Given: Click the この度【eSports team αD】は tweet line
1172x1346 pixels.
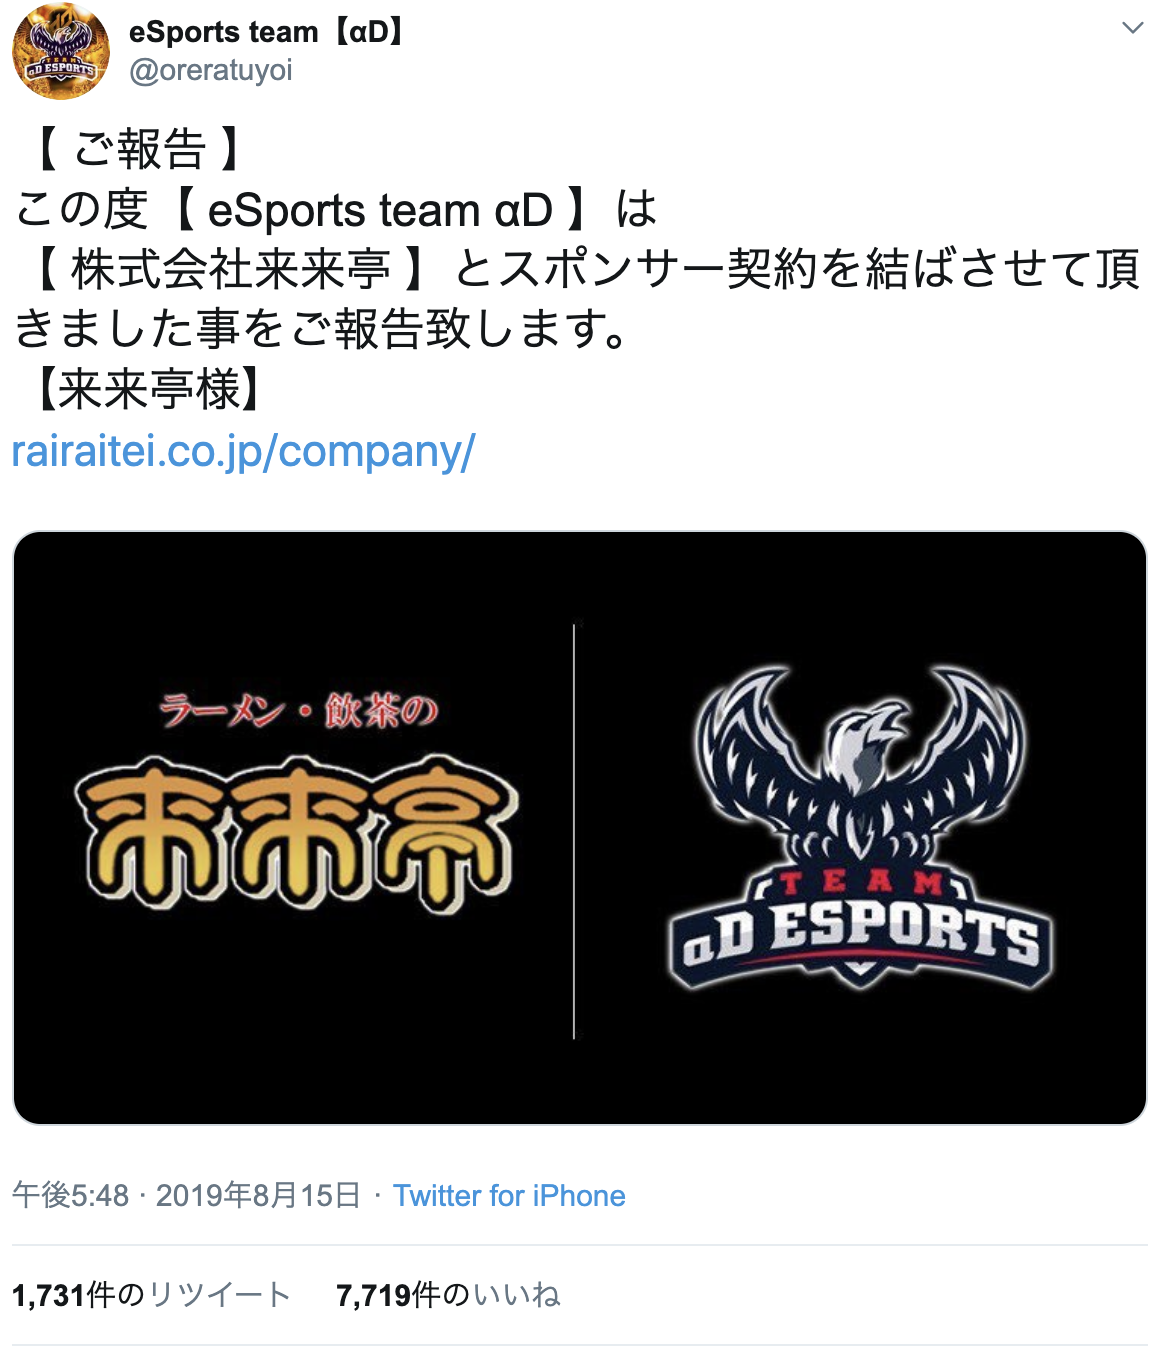Looking at the screenshot, I should [336, 211].
